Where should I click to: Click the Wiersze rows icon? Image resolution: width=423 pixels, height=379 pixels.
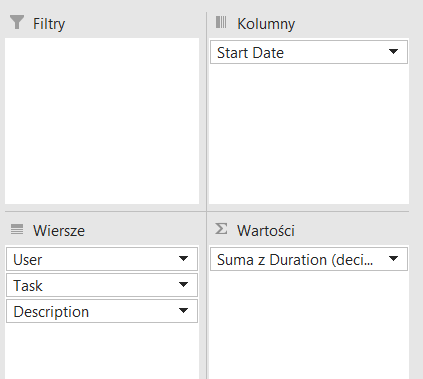[x=17, y=229]
